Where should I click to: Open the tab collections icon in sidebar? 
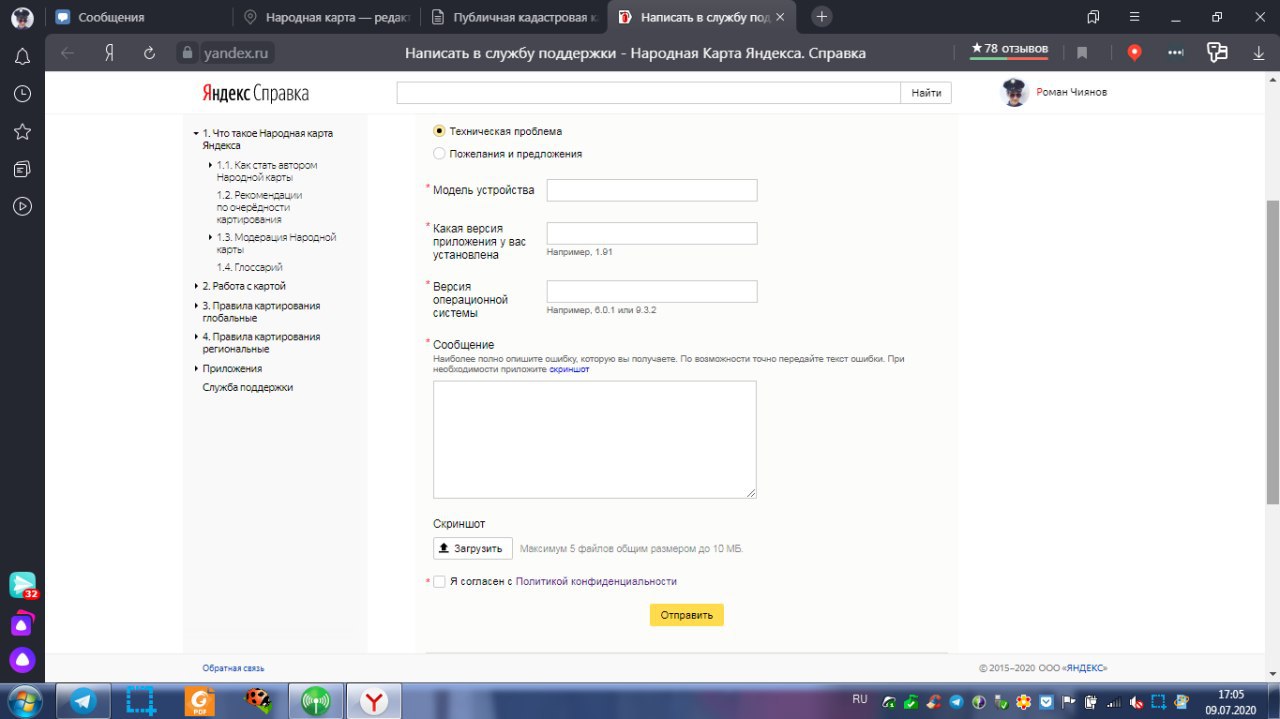[22, 169]
